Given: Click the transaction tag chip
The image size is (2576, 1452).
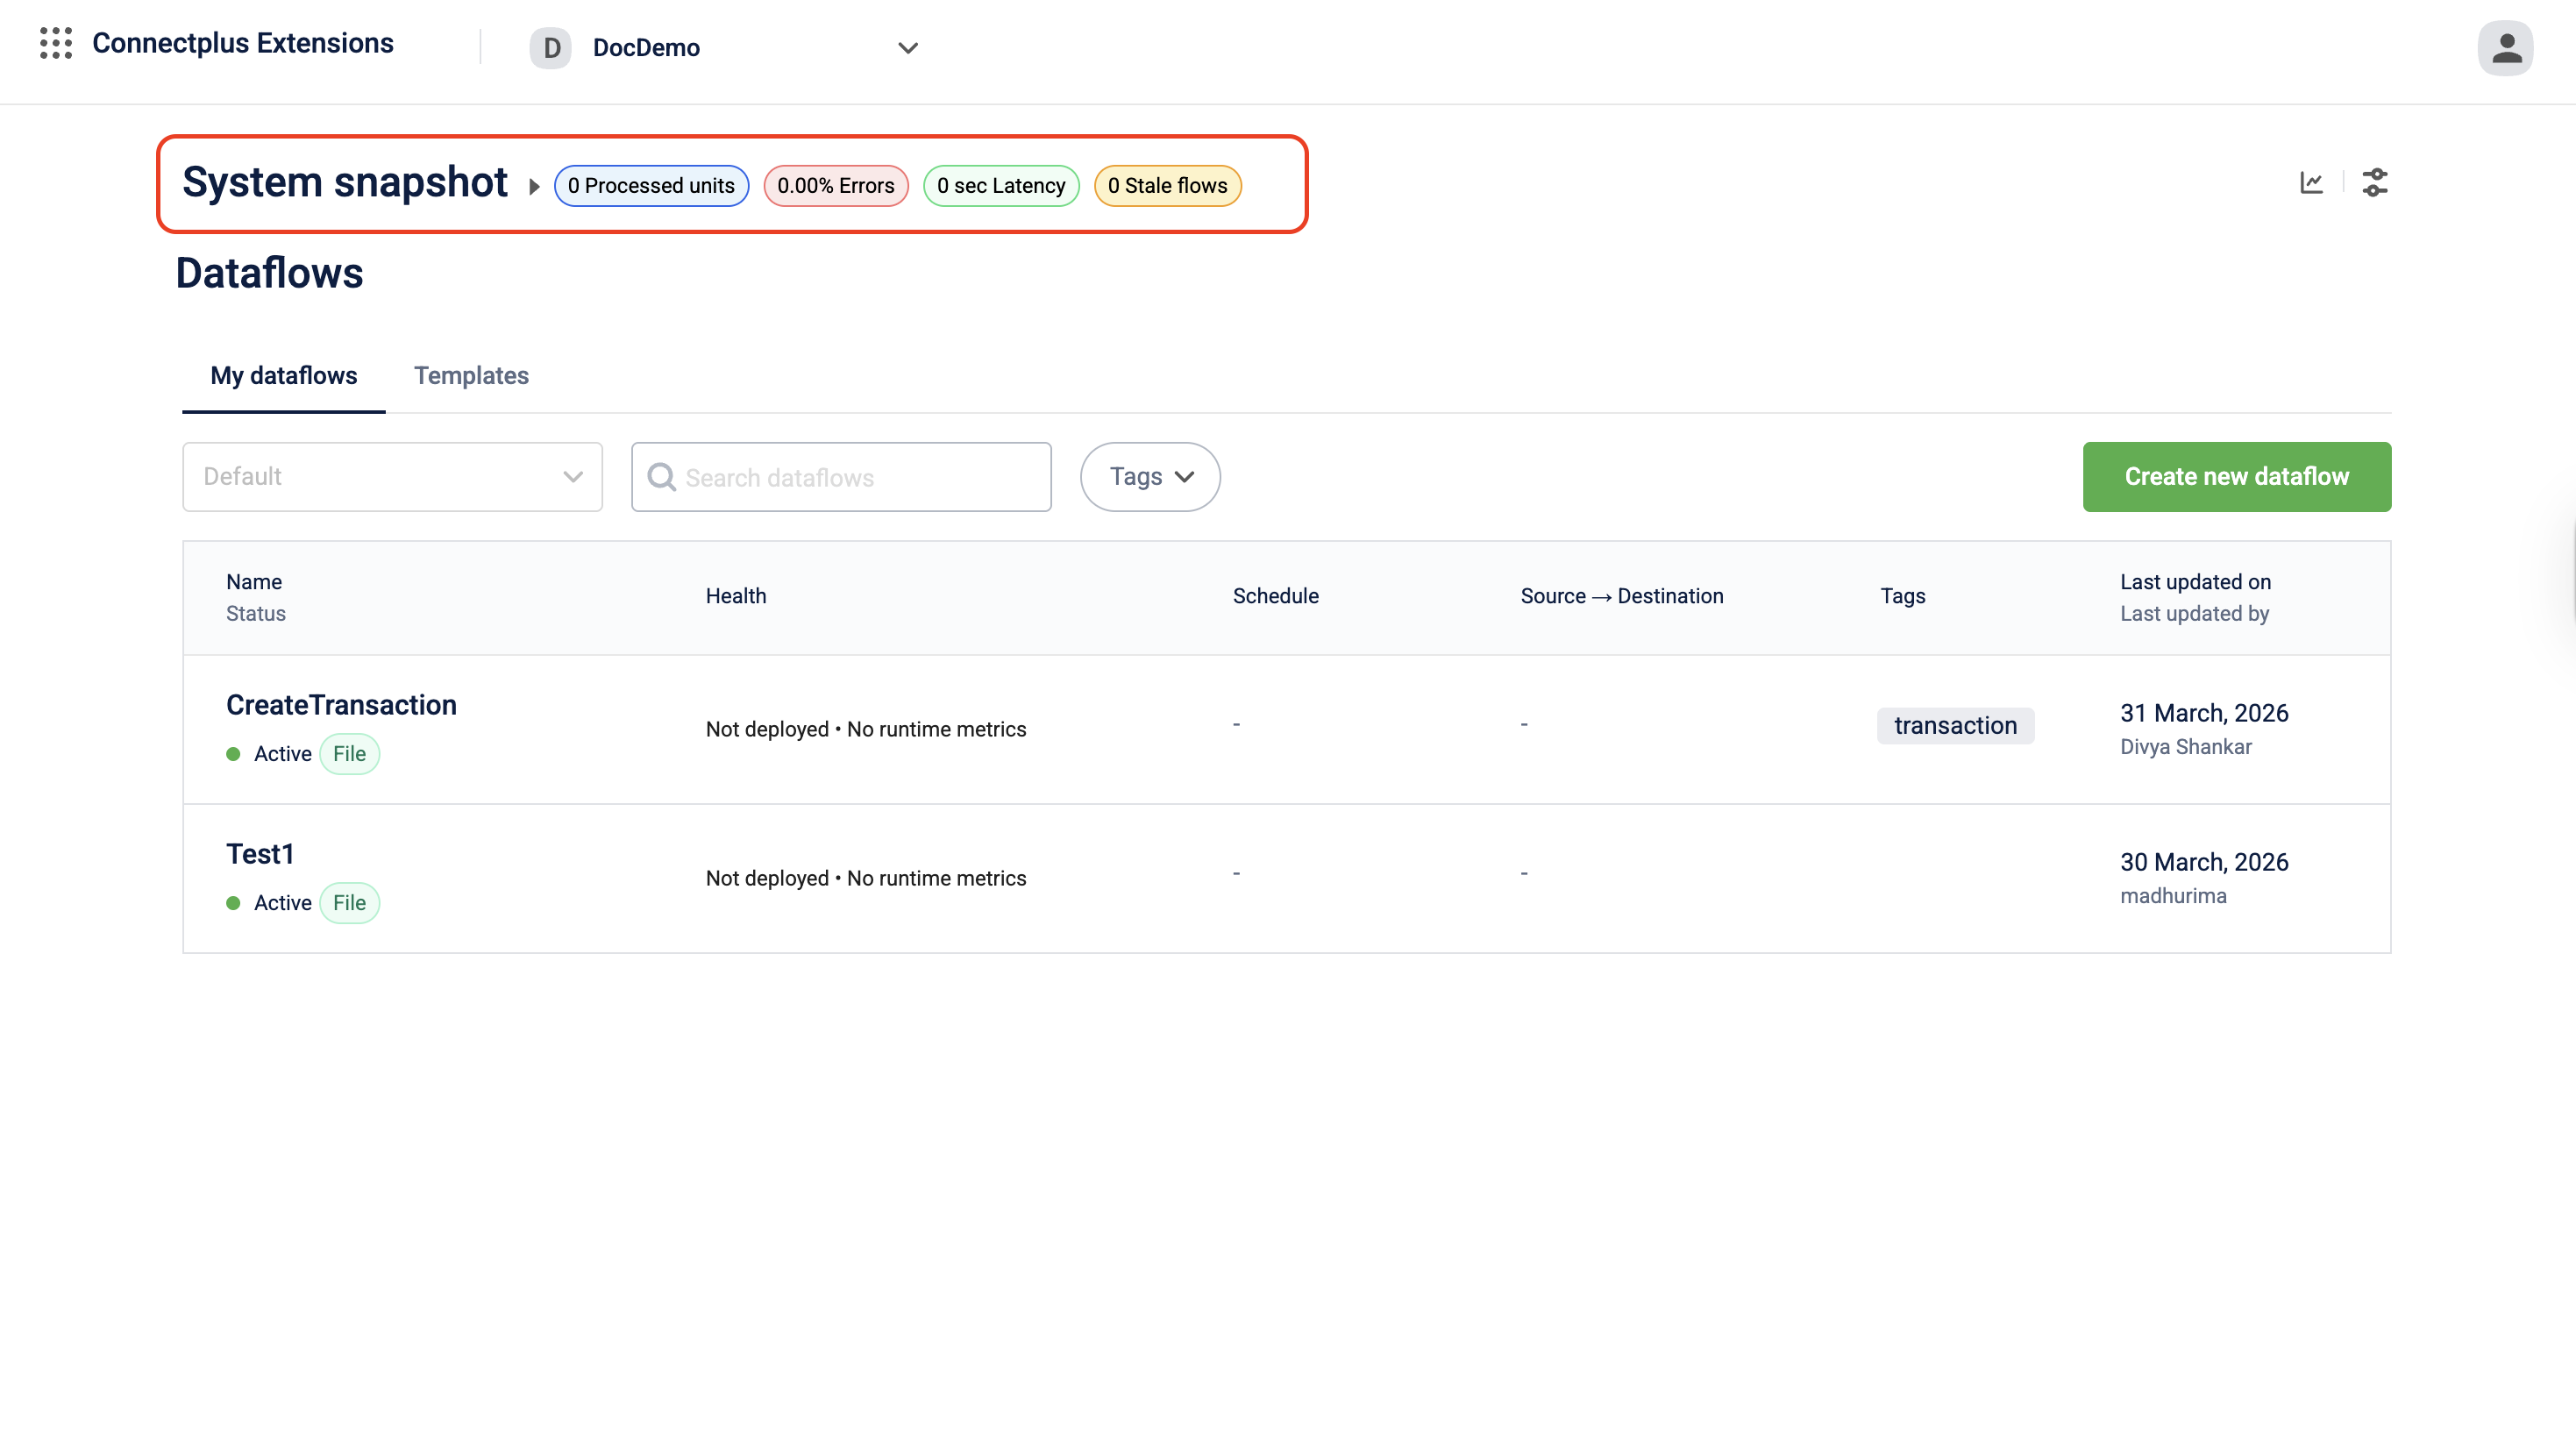Looking at the screenshot, I should 1955,726.
